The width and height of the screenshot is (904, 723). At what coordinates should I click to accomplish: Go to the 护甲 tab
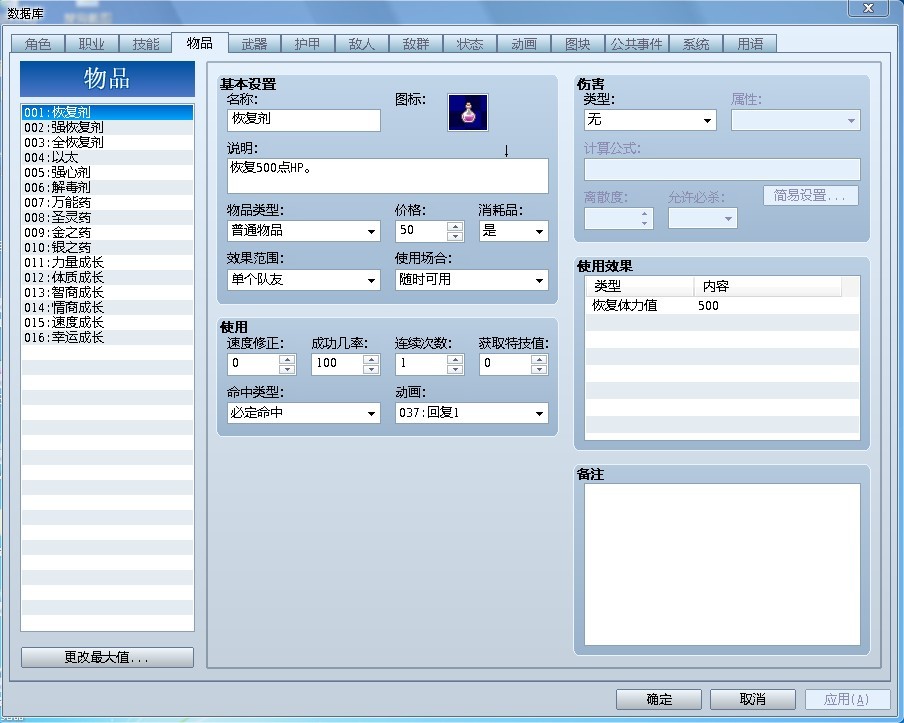[308, 44]
